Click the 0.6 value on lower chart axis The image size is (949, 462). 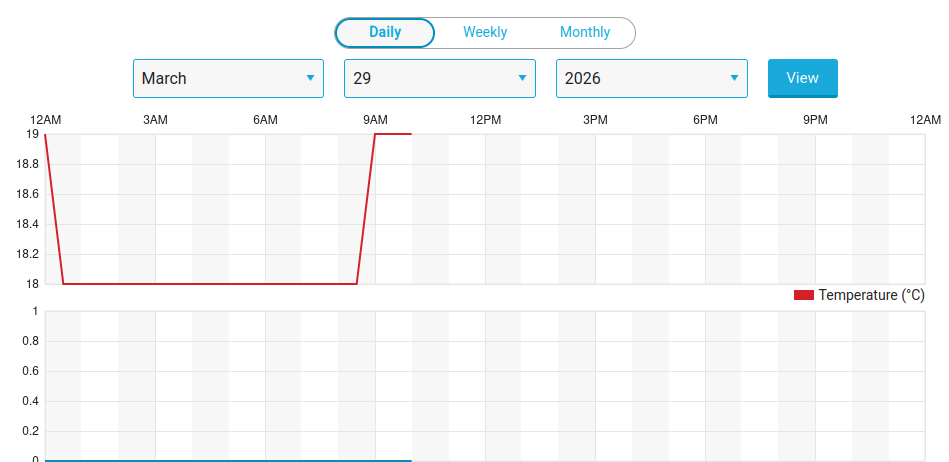(30, 372)
